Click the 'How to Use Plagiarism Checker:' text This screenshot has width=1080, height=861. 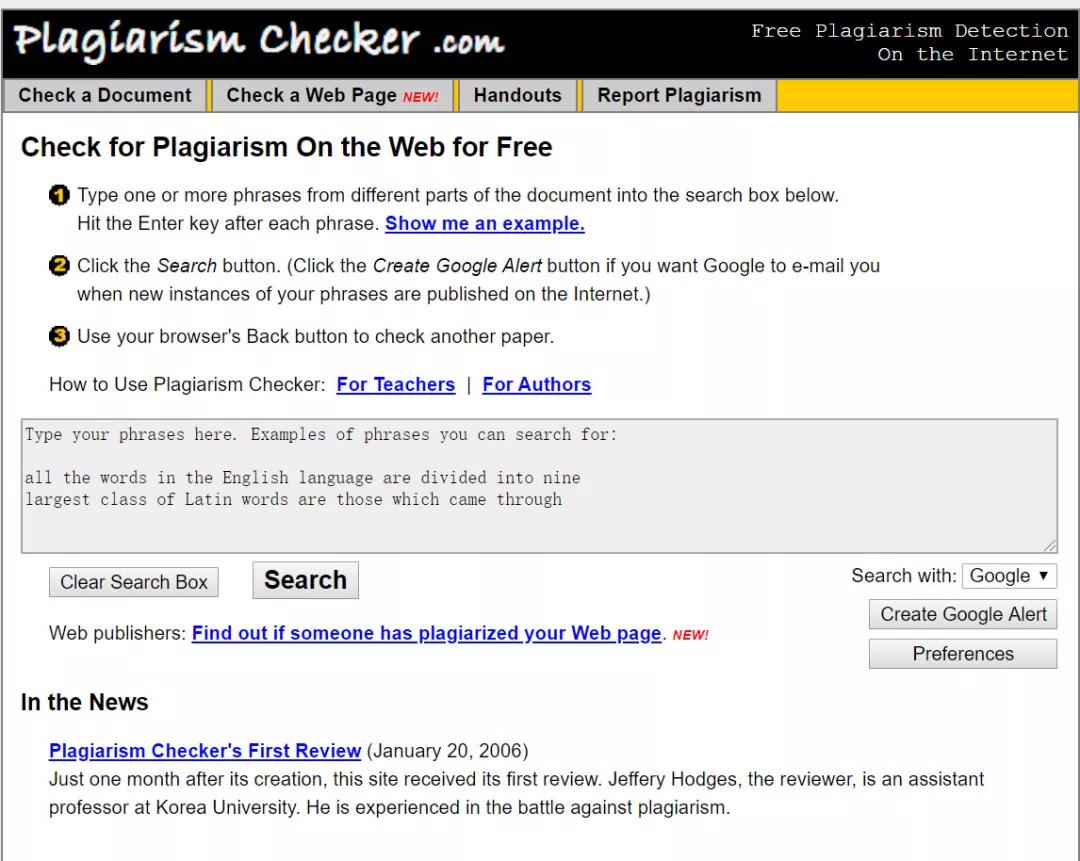pos(187,384)
